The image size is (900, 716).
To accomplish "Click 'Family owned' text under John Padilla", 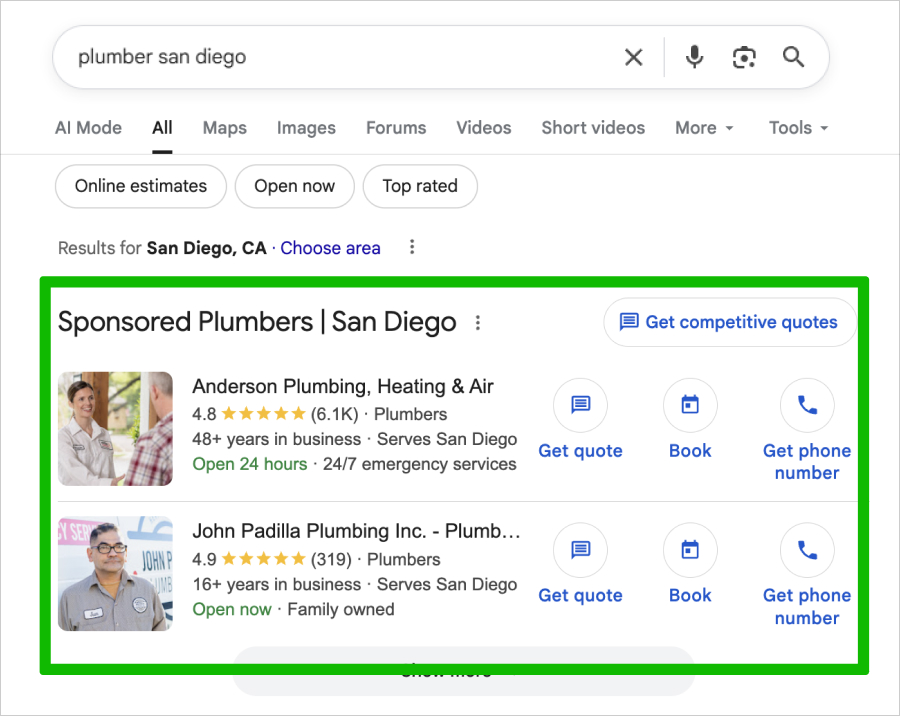I will (x=341, y=609).
